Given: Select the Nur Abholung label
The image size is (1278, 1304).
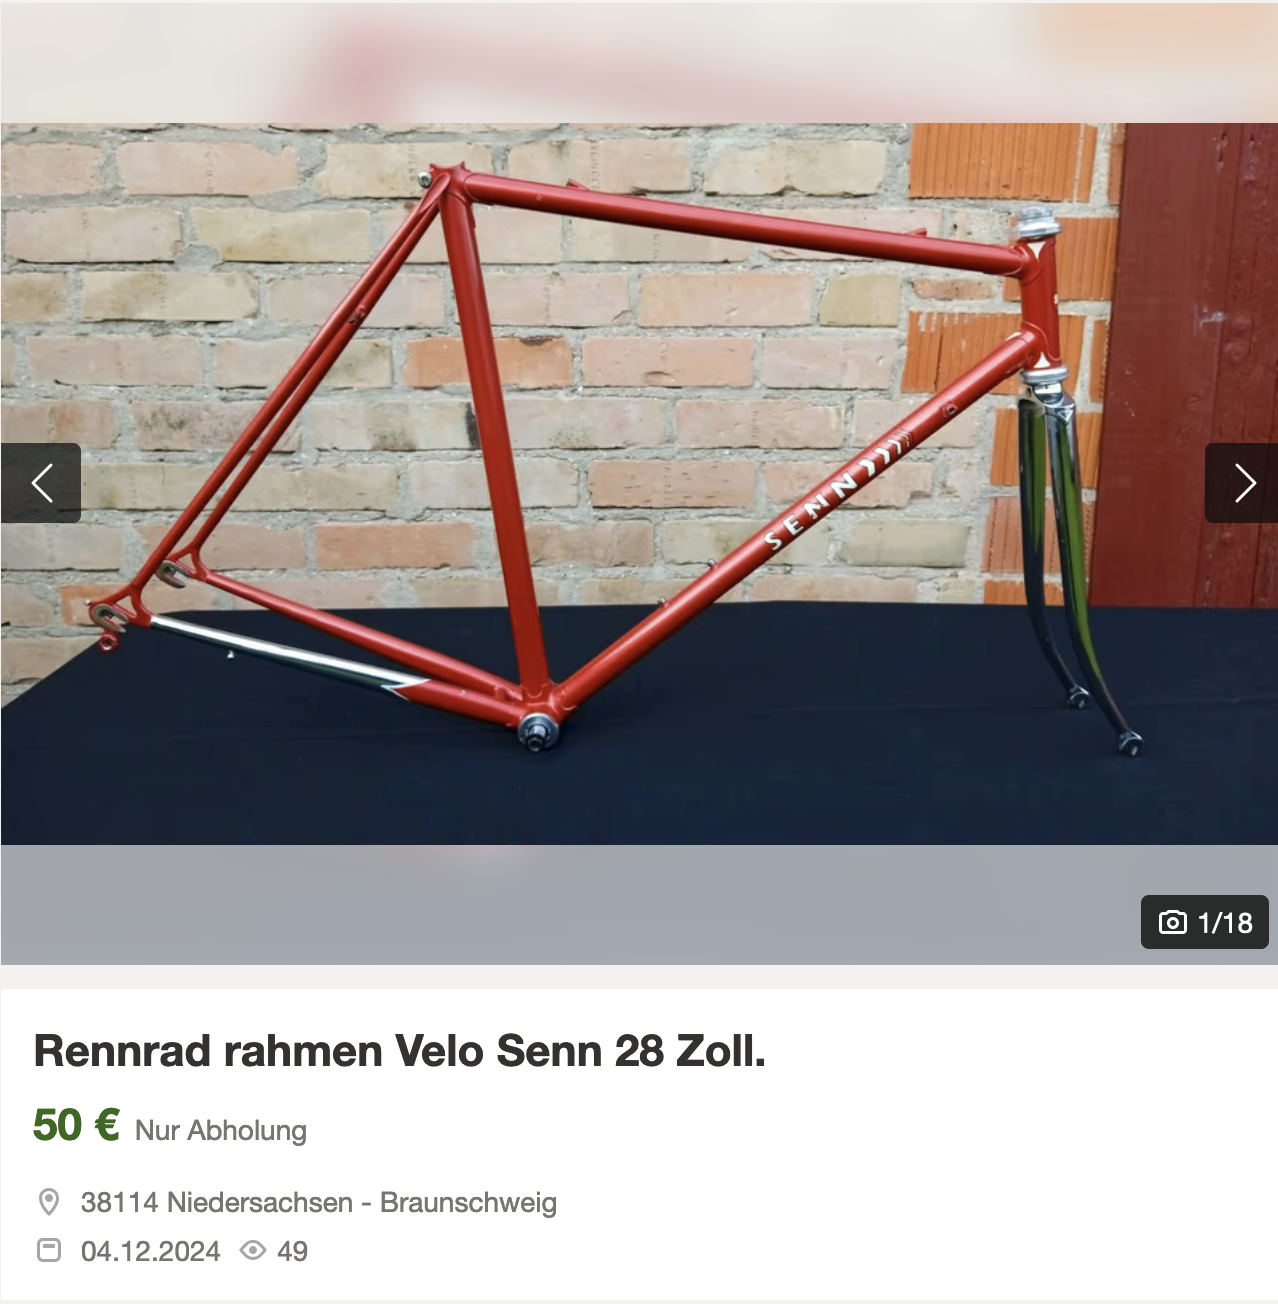Looking at the screenshot, I should point(221,1130).
